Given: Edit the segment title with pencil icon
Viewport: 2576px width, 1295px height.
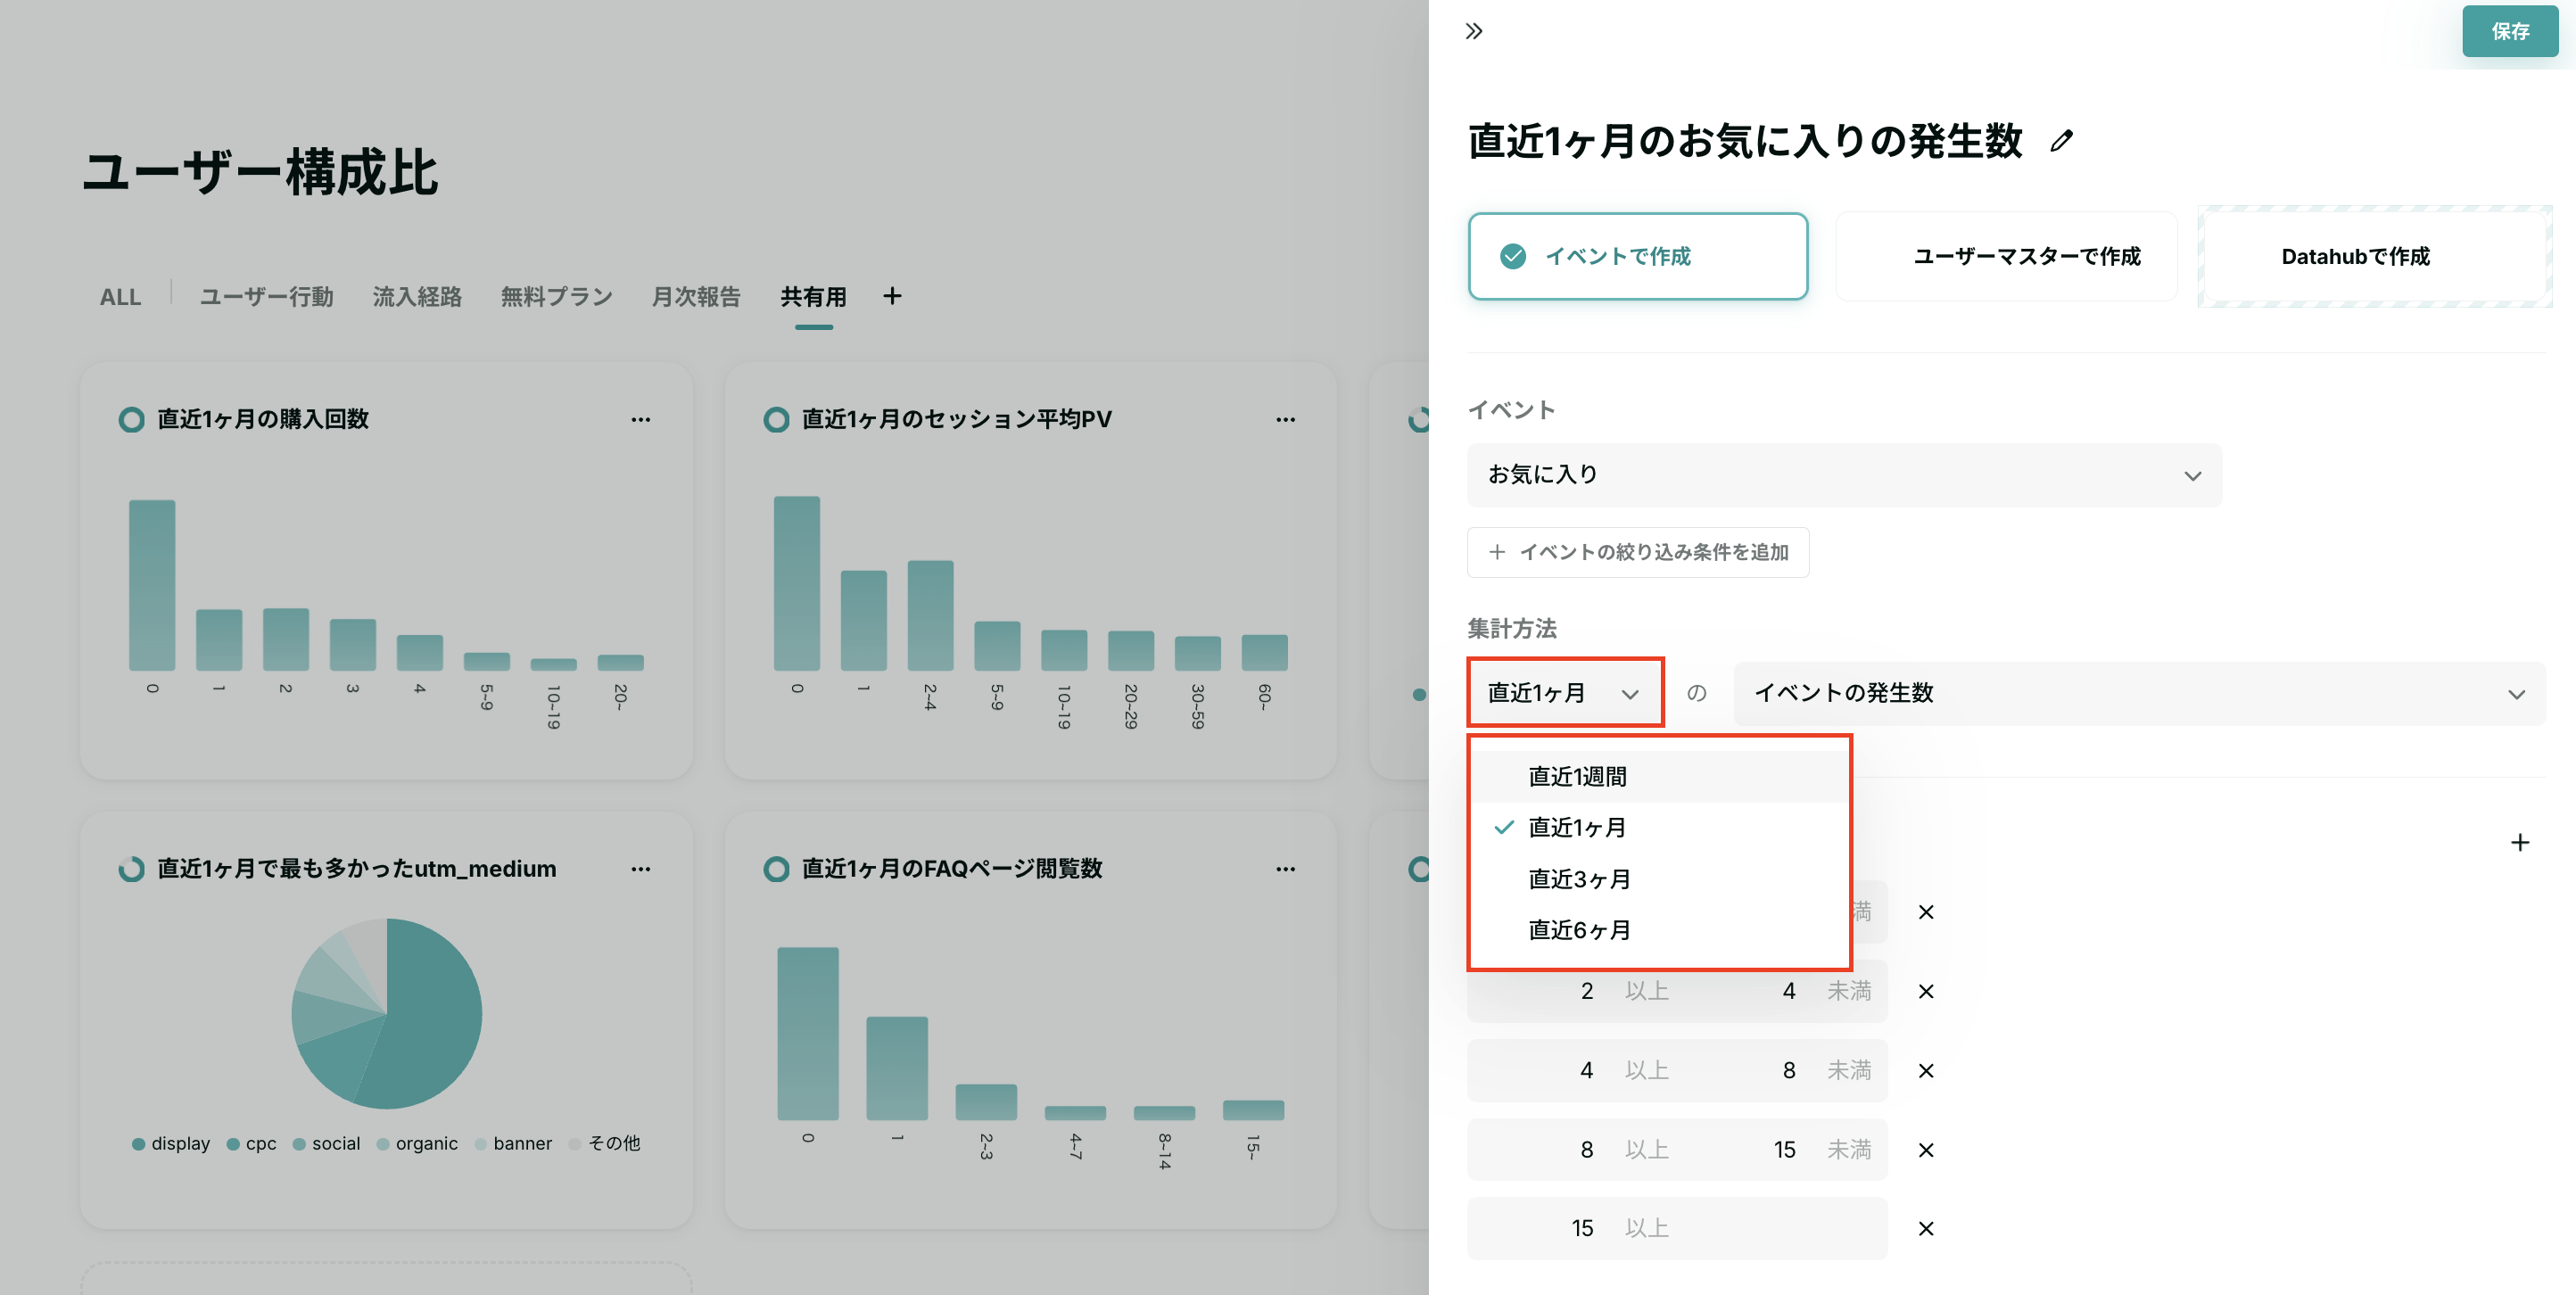Looking at the screenshot, I should tap(2061, 141).
